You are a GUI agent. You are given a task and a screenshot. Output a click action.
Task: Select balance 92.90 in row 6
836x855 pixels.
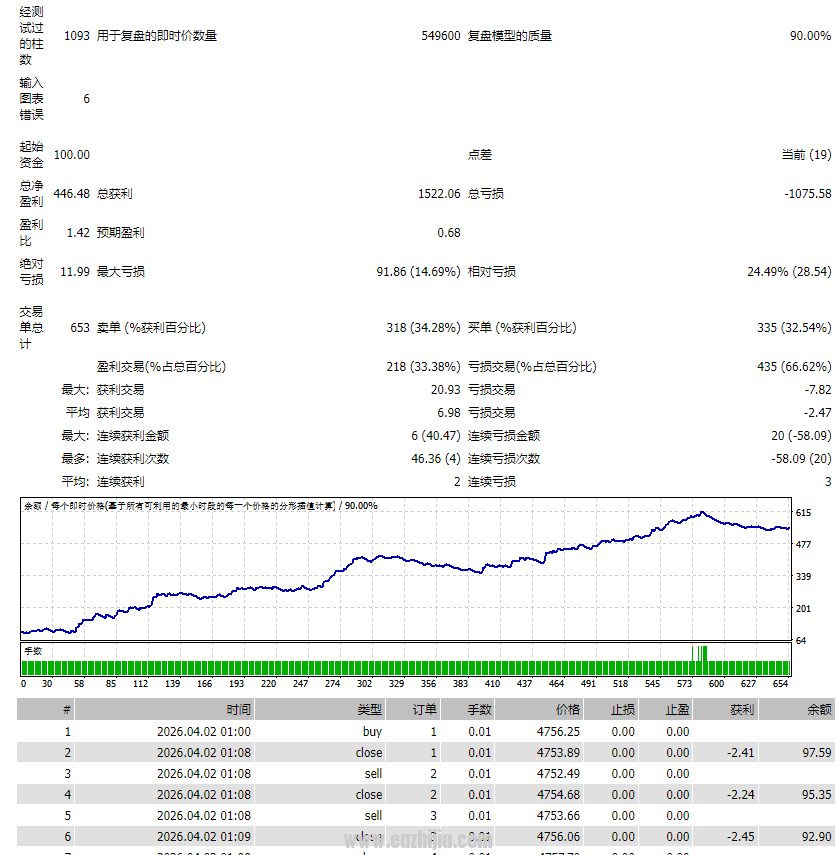coord(817,837)
